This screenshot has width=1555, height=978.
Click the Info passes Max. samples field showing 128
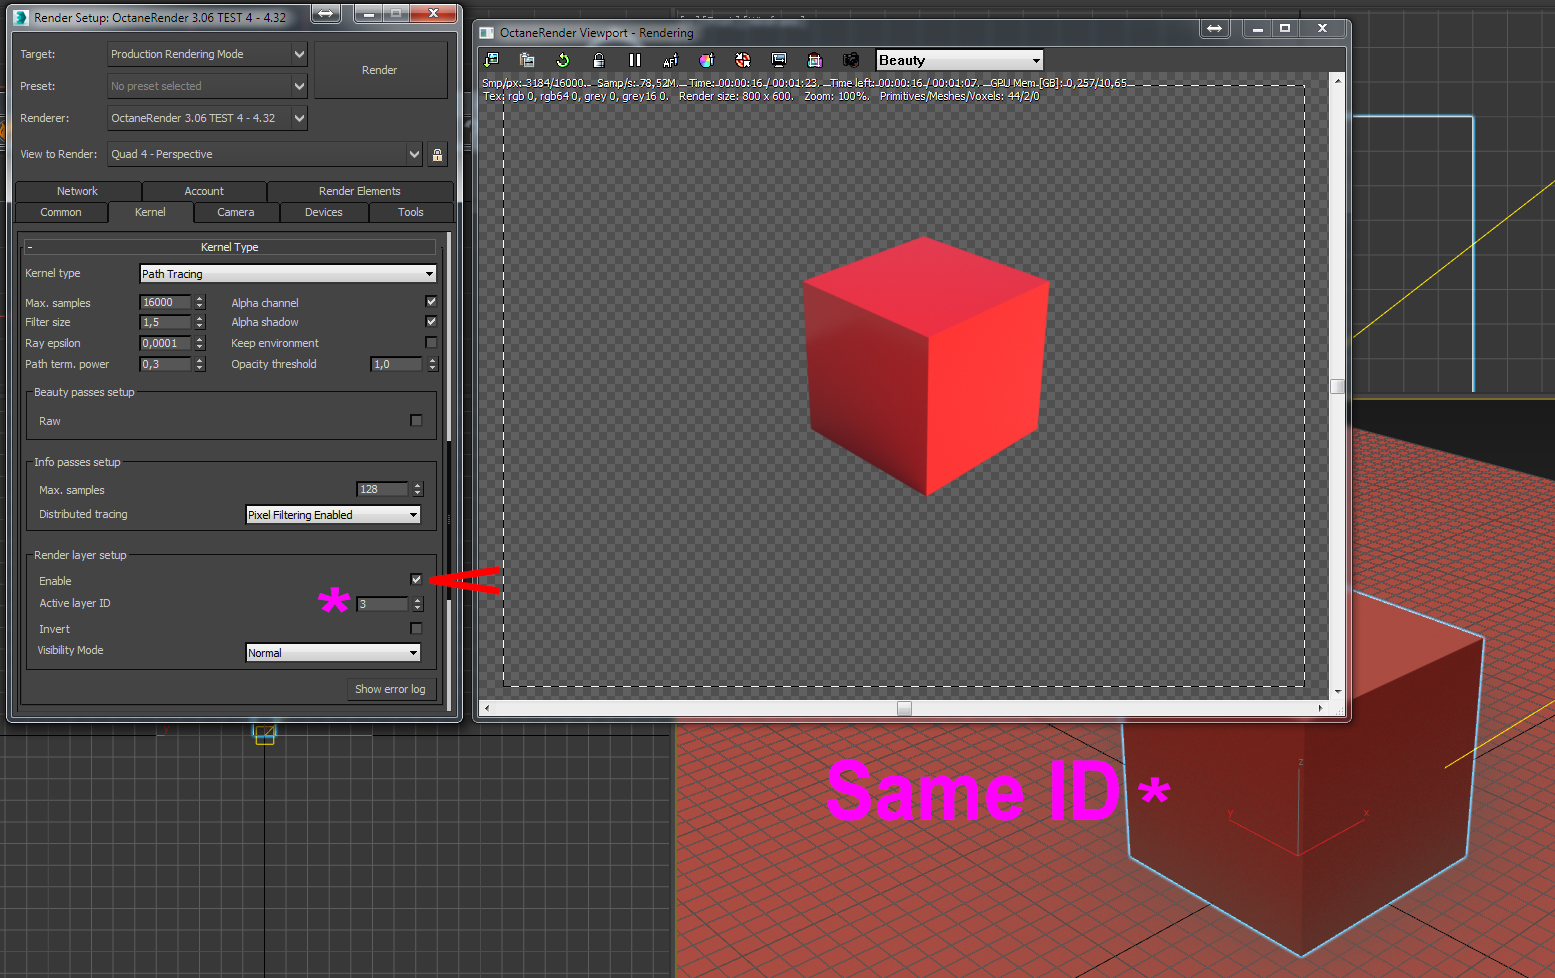coord(383,489)
